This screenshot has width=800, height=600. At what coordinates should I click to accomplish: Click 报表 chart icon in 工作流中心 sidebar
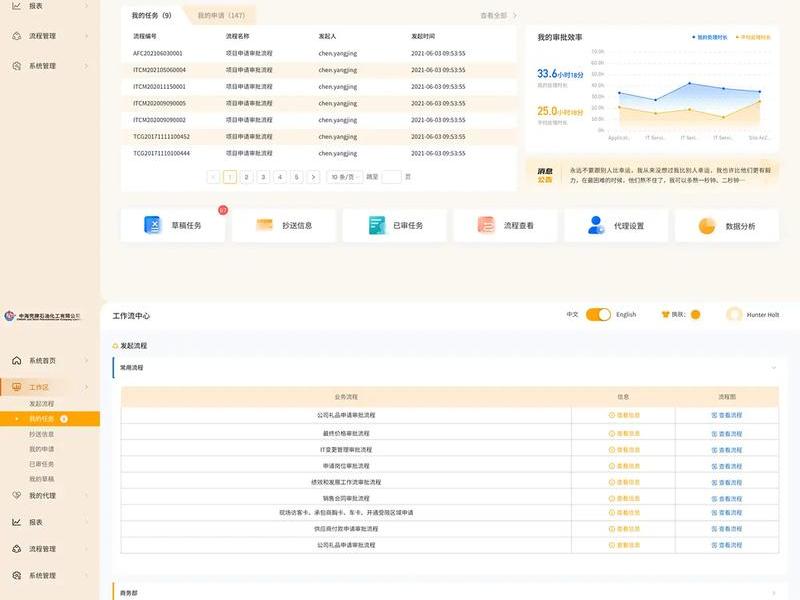click(x=16, y=522)
